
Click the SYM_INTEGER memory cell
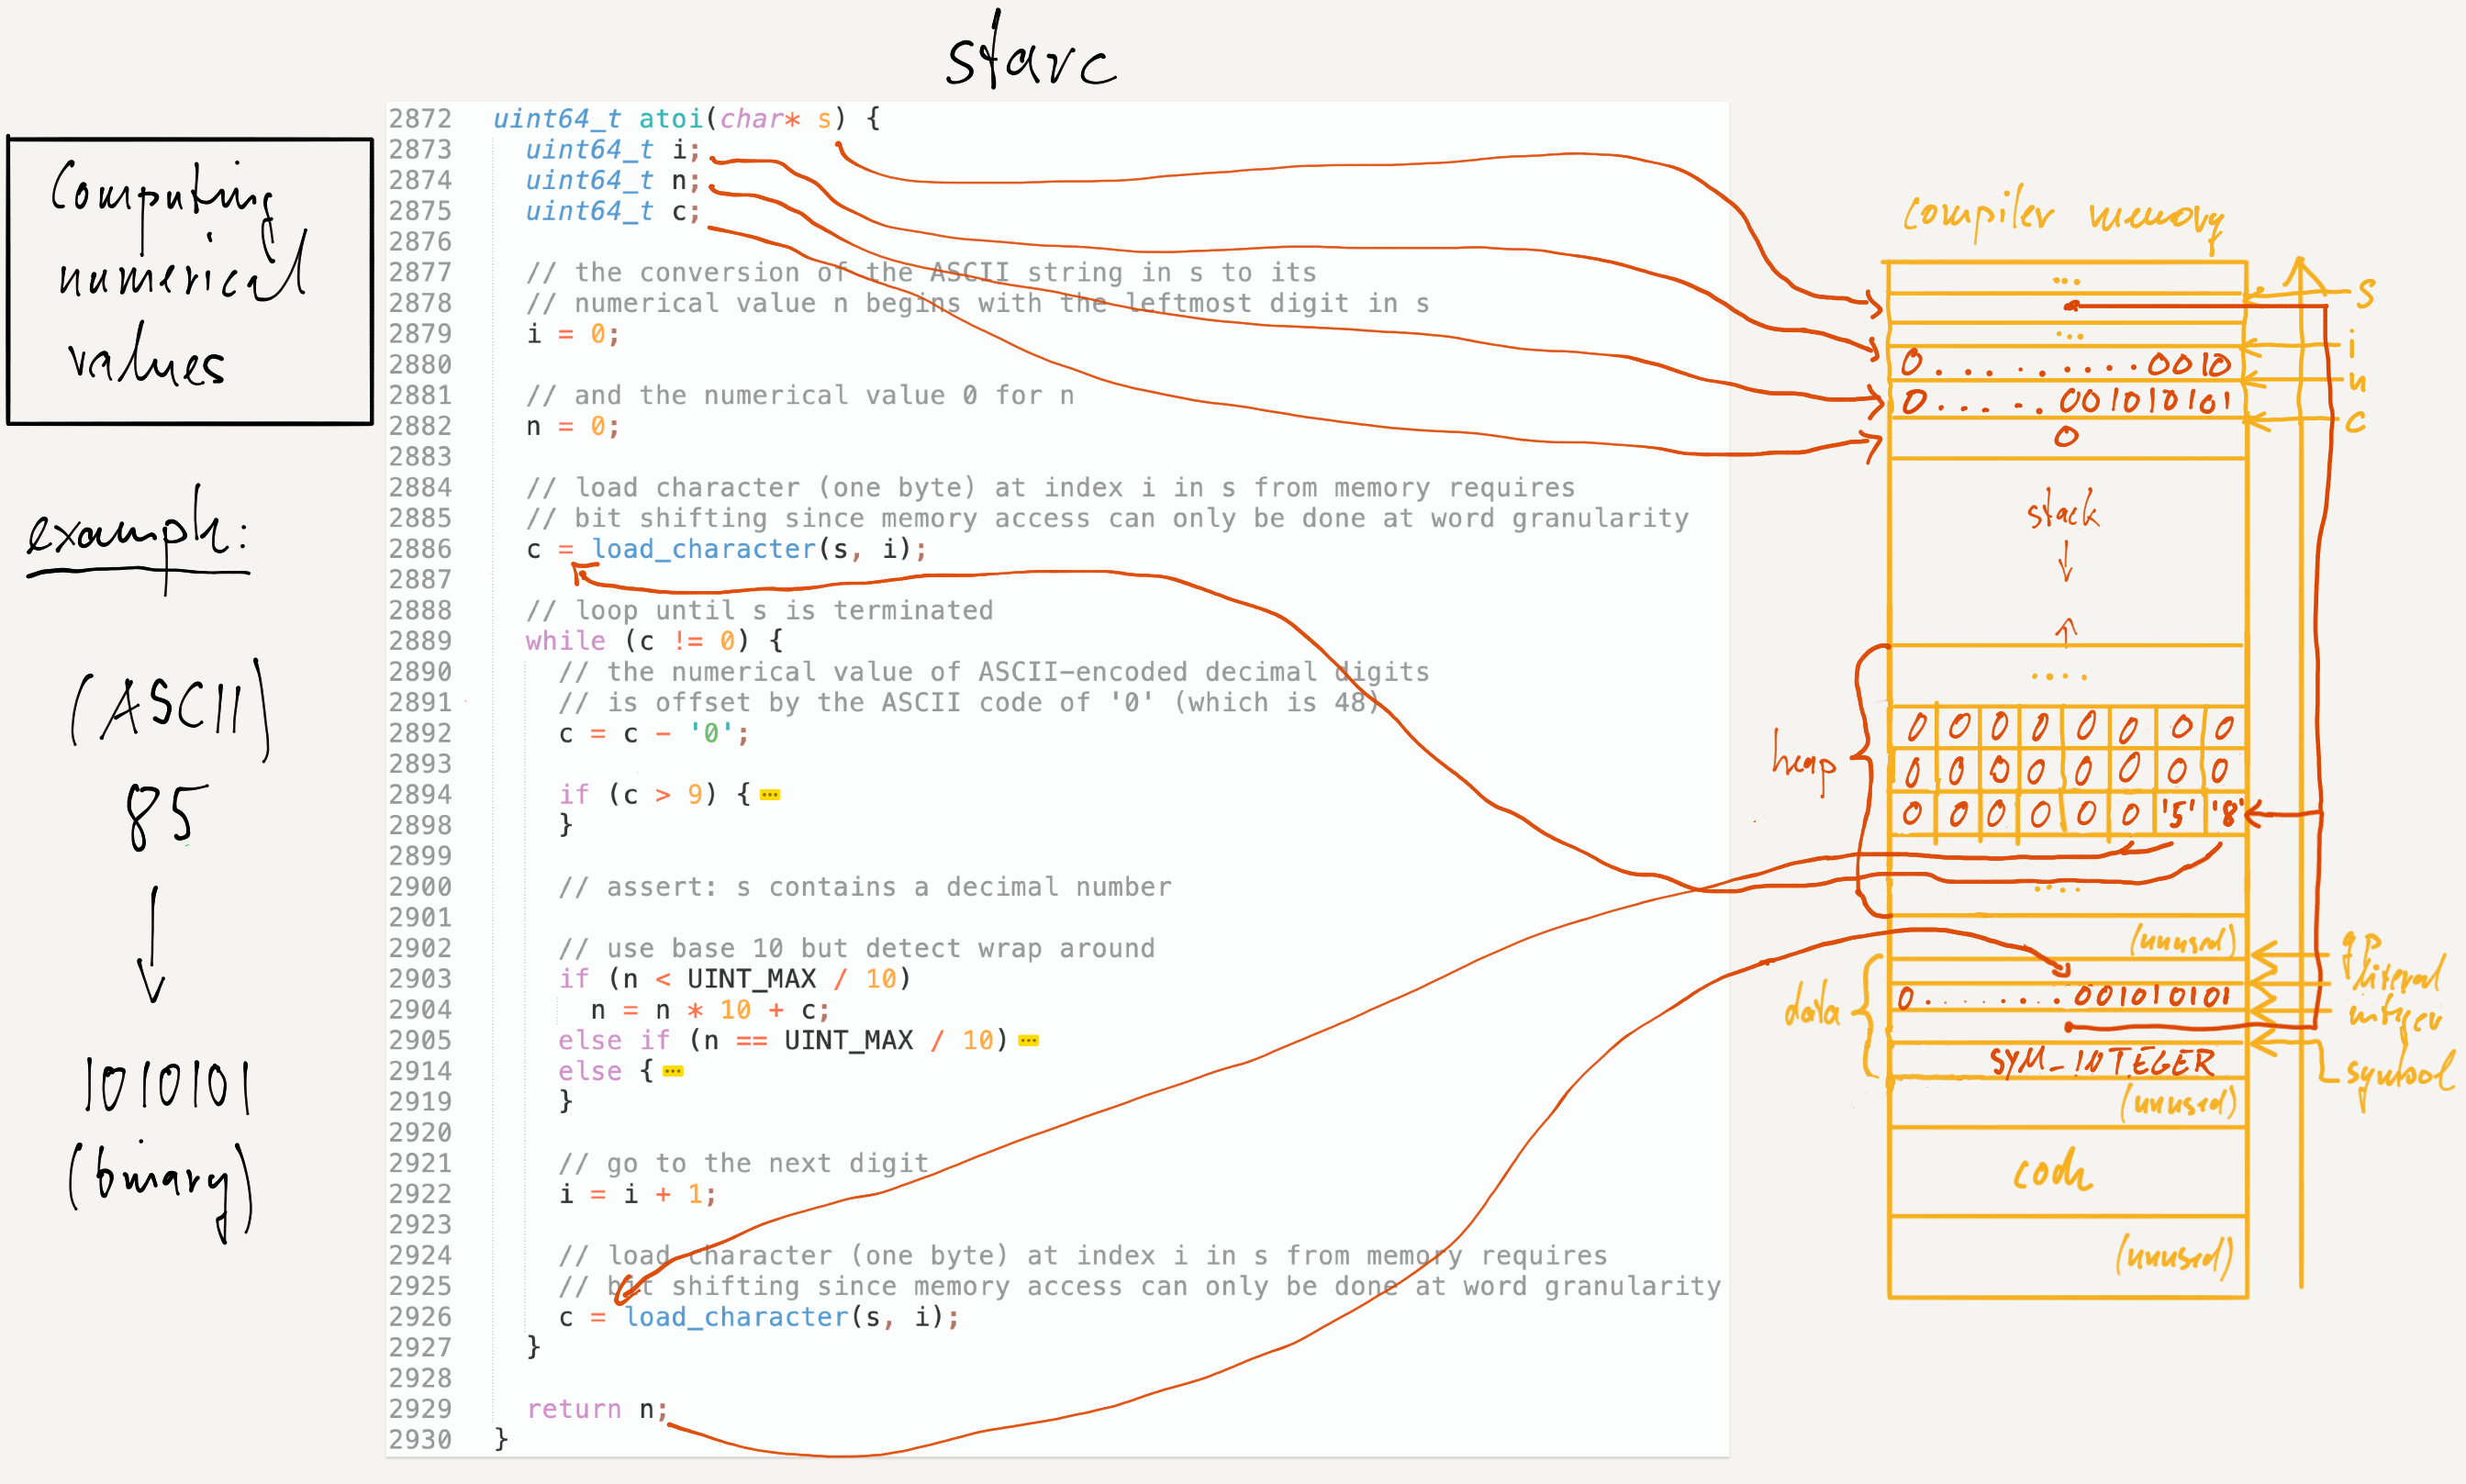(x=2100, y=1061)
